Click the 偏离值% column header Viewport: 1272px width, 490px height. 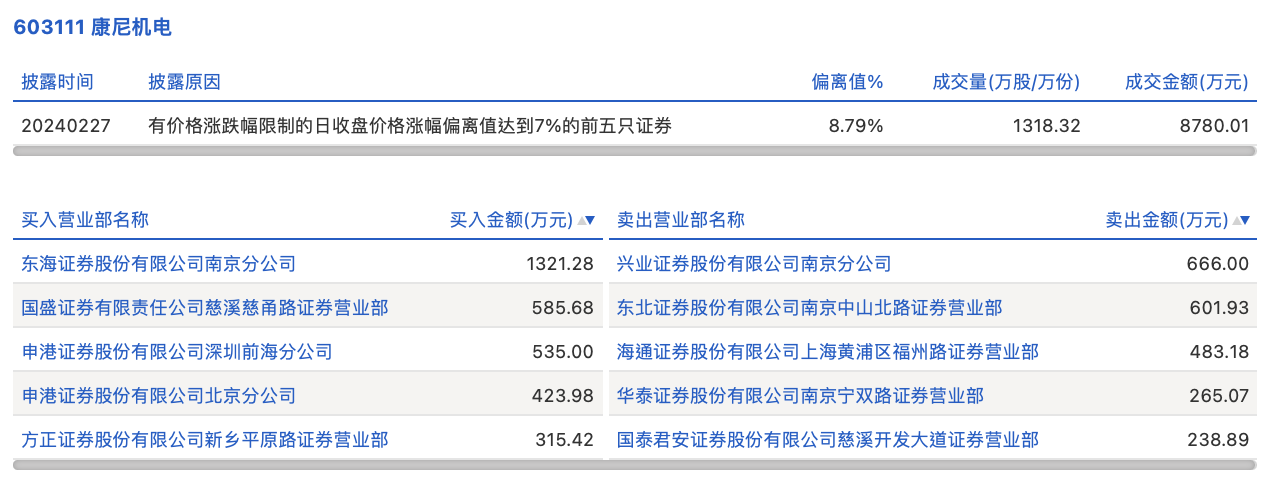coord(847,82)
